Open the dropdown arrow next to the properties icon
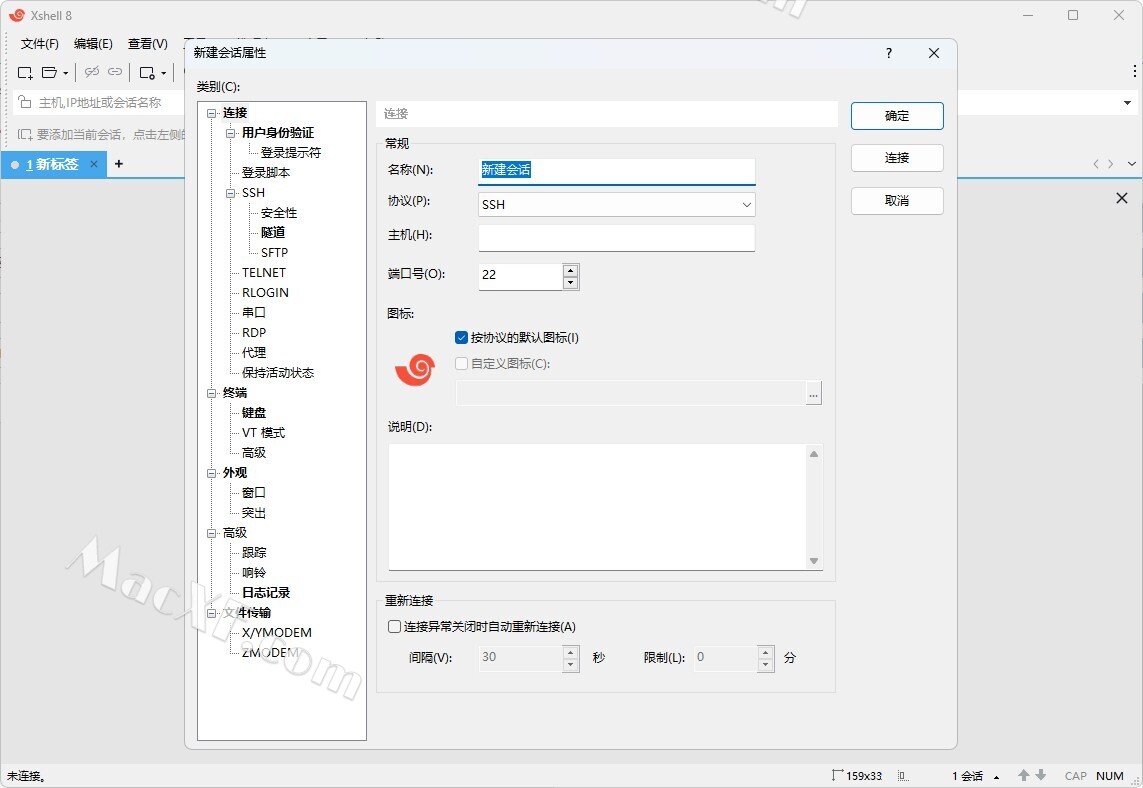This screenshot has height=788, width=1143. click(163, 73)
